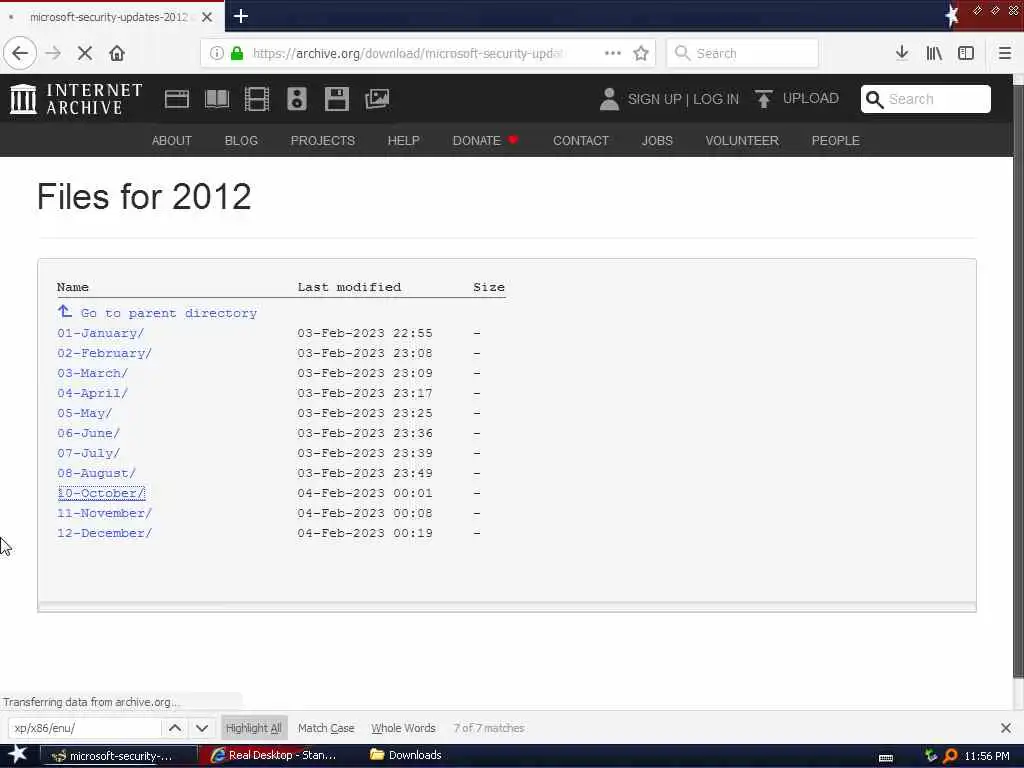Open the 01-January/ folder
The image size is (1024, 768).
click(x=101, y=333)
